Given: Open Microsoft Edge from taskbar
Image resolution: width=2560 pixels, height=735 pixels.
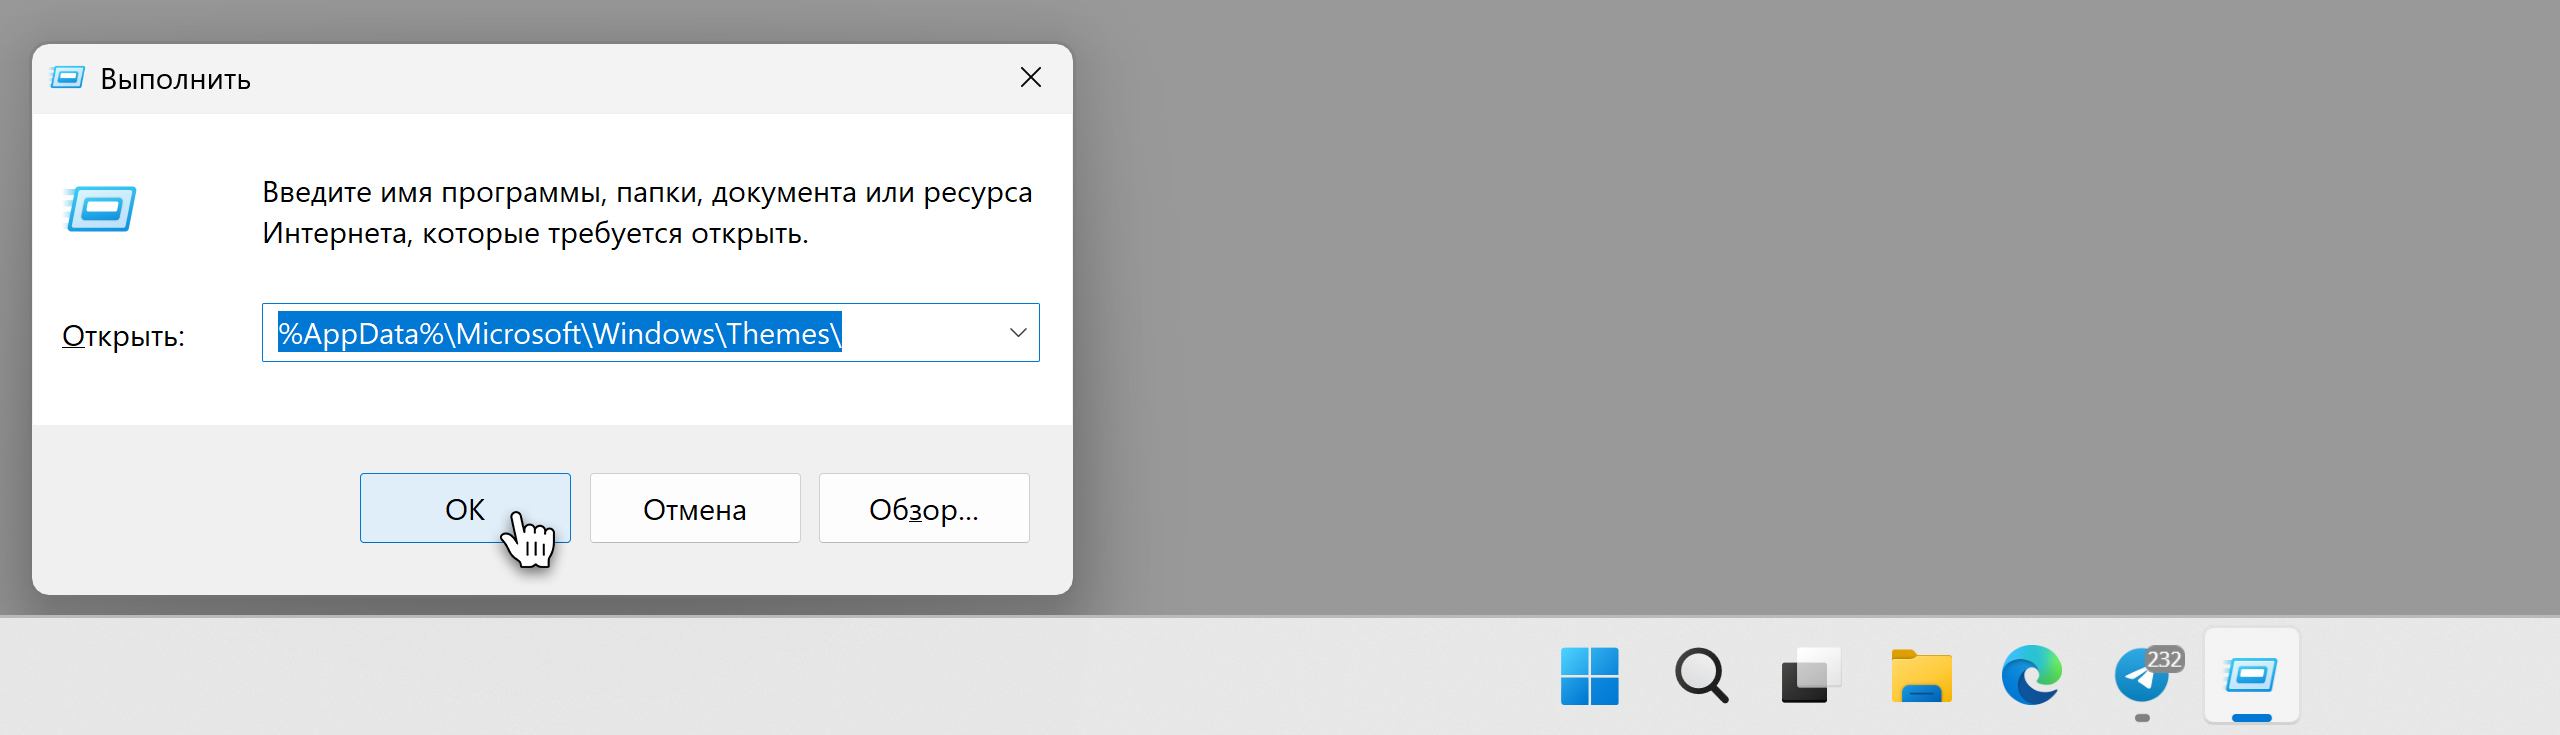Looking at the screenshot, I should (x=2031, y=676).
